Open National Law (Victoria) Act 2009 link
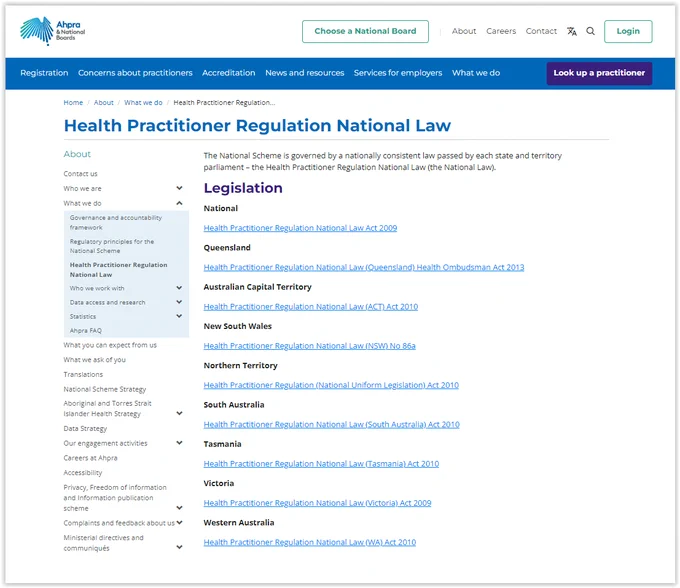The height and width of the screenshot is (588, 680). 317,503
